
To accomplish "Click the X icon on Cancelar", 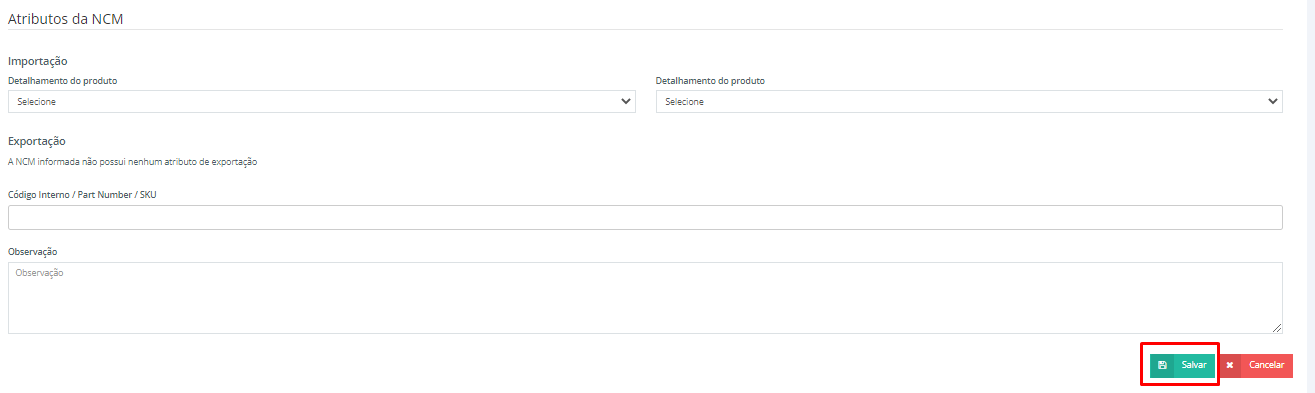I will (1230, 366).
